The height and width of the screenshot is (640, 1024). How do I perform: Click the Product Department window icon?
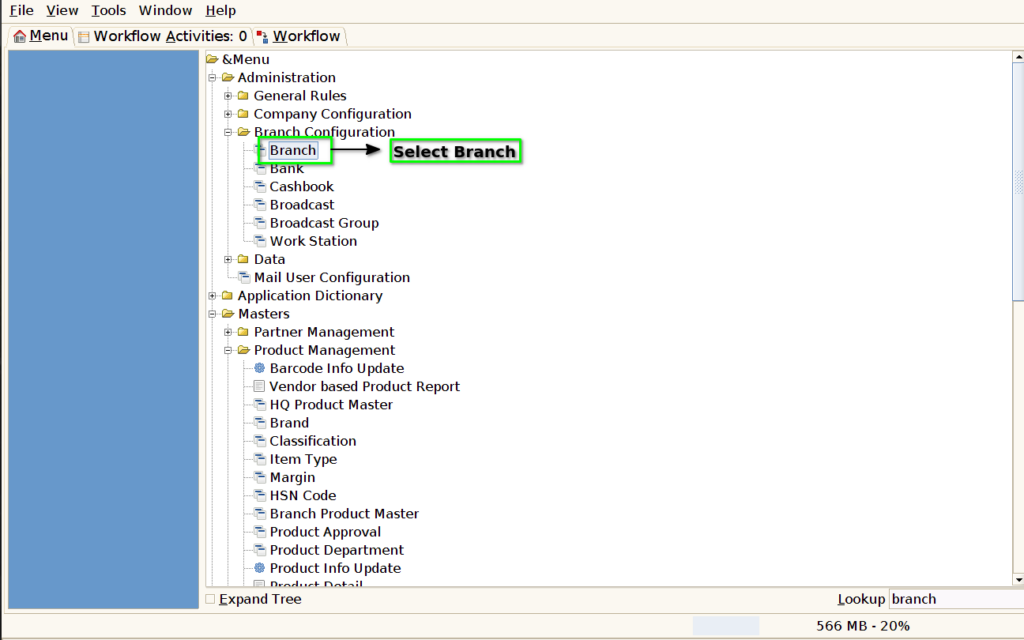(x=259, y=550)
